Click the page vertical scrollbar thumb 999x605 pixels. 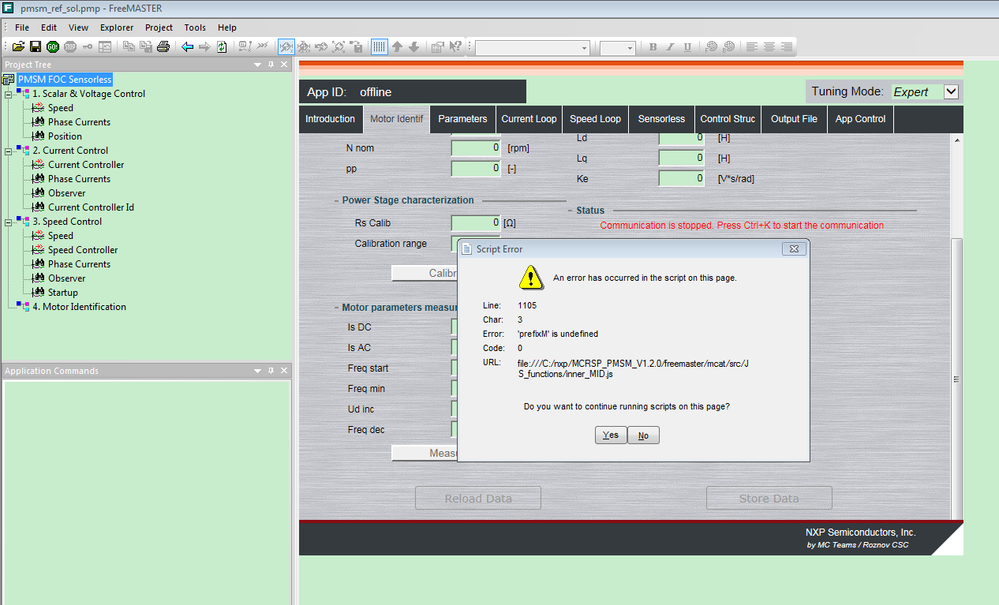click(x=956, y=379)
